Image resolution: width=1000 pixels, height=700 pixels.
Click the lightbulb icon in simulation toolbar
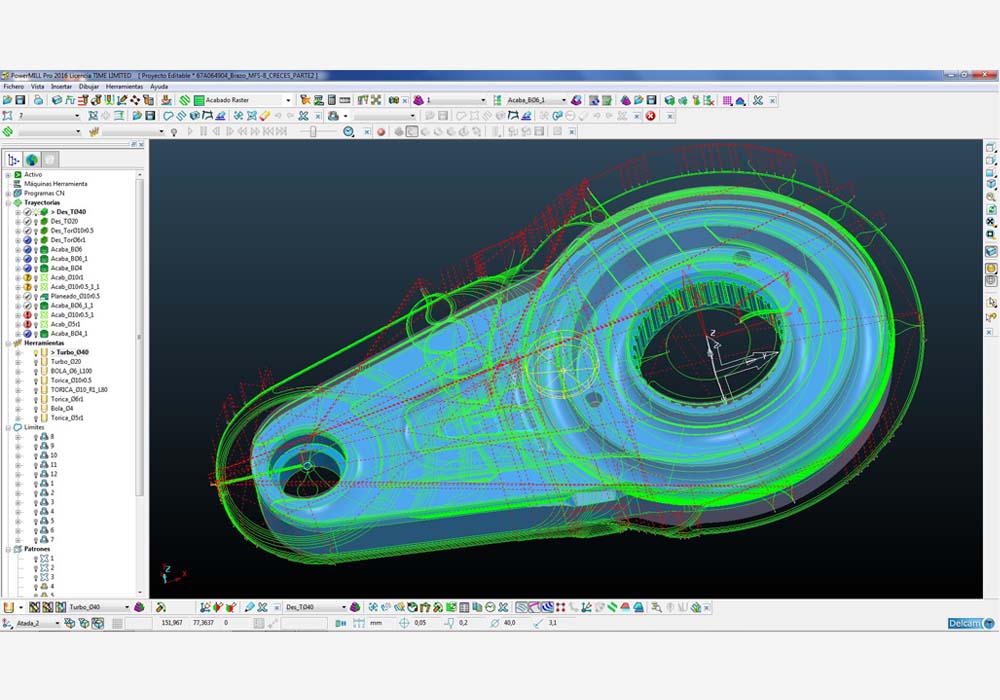pos(174,131)
